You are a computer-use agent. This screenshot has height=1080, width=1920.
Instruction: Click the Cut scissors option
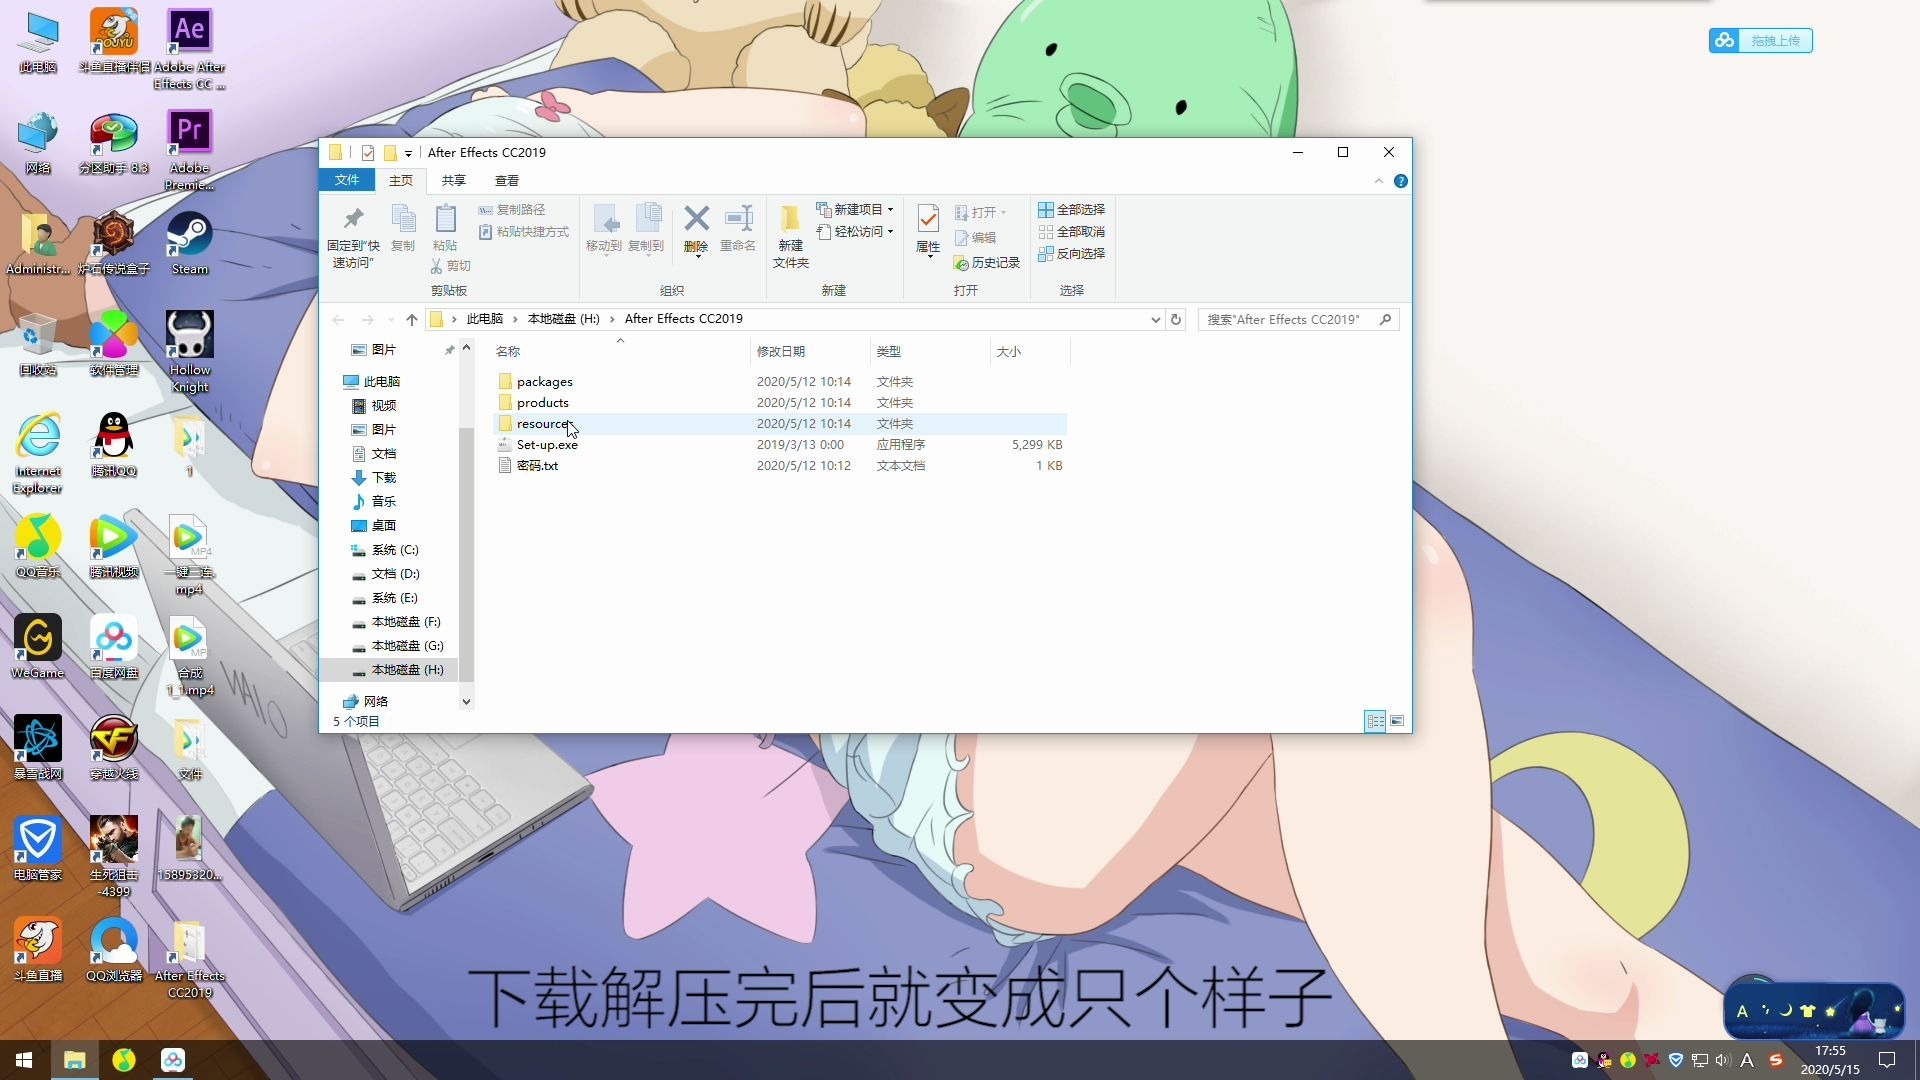tap(451, 266)
